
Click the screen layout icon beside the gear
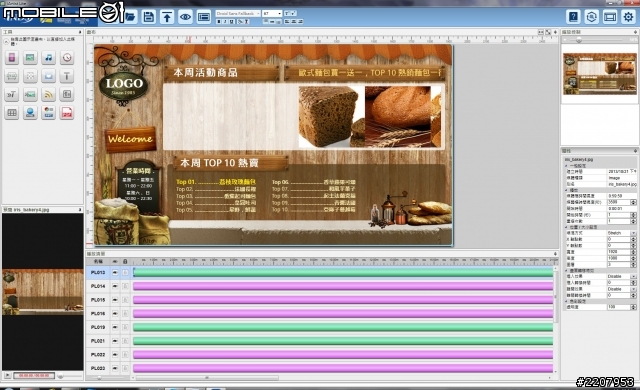(x=610, y=17)
